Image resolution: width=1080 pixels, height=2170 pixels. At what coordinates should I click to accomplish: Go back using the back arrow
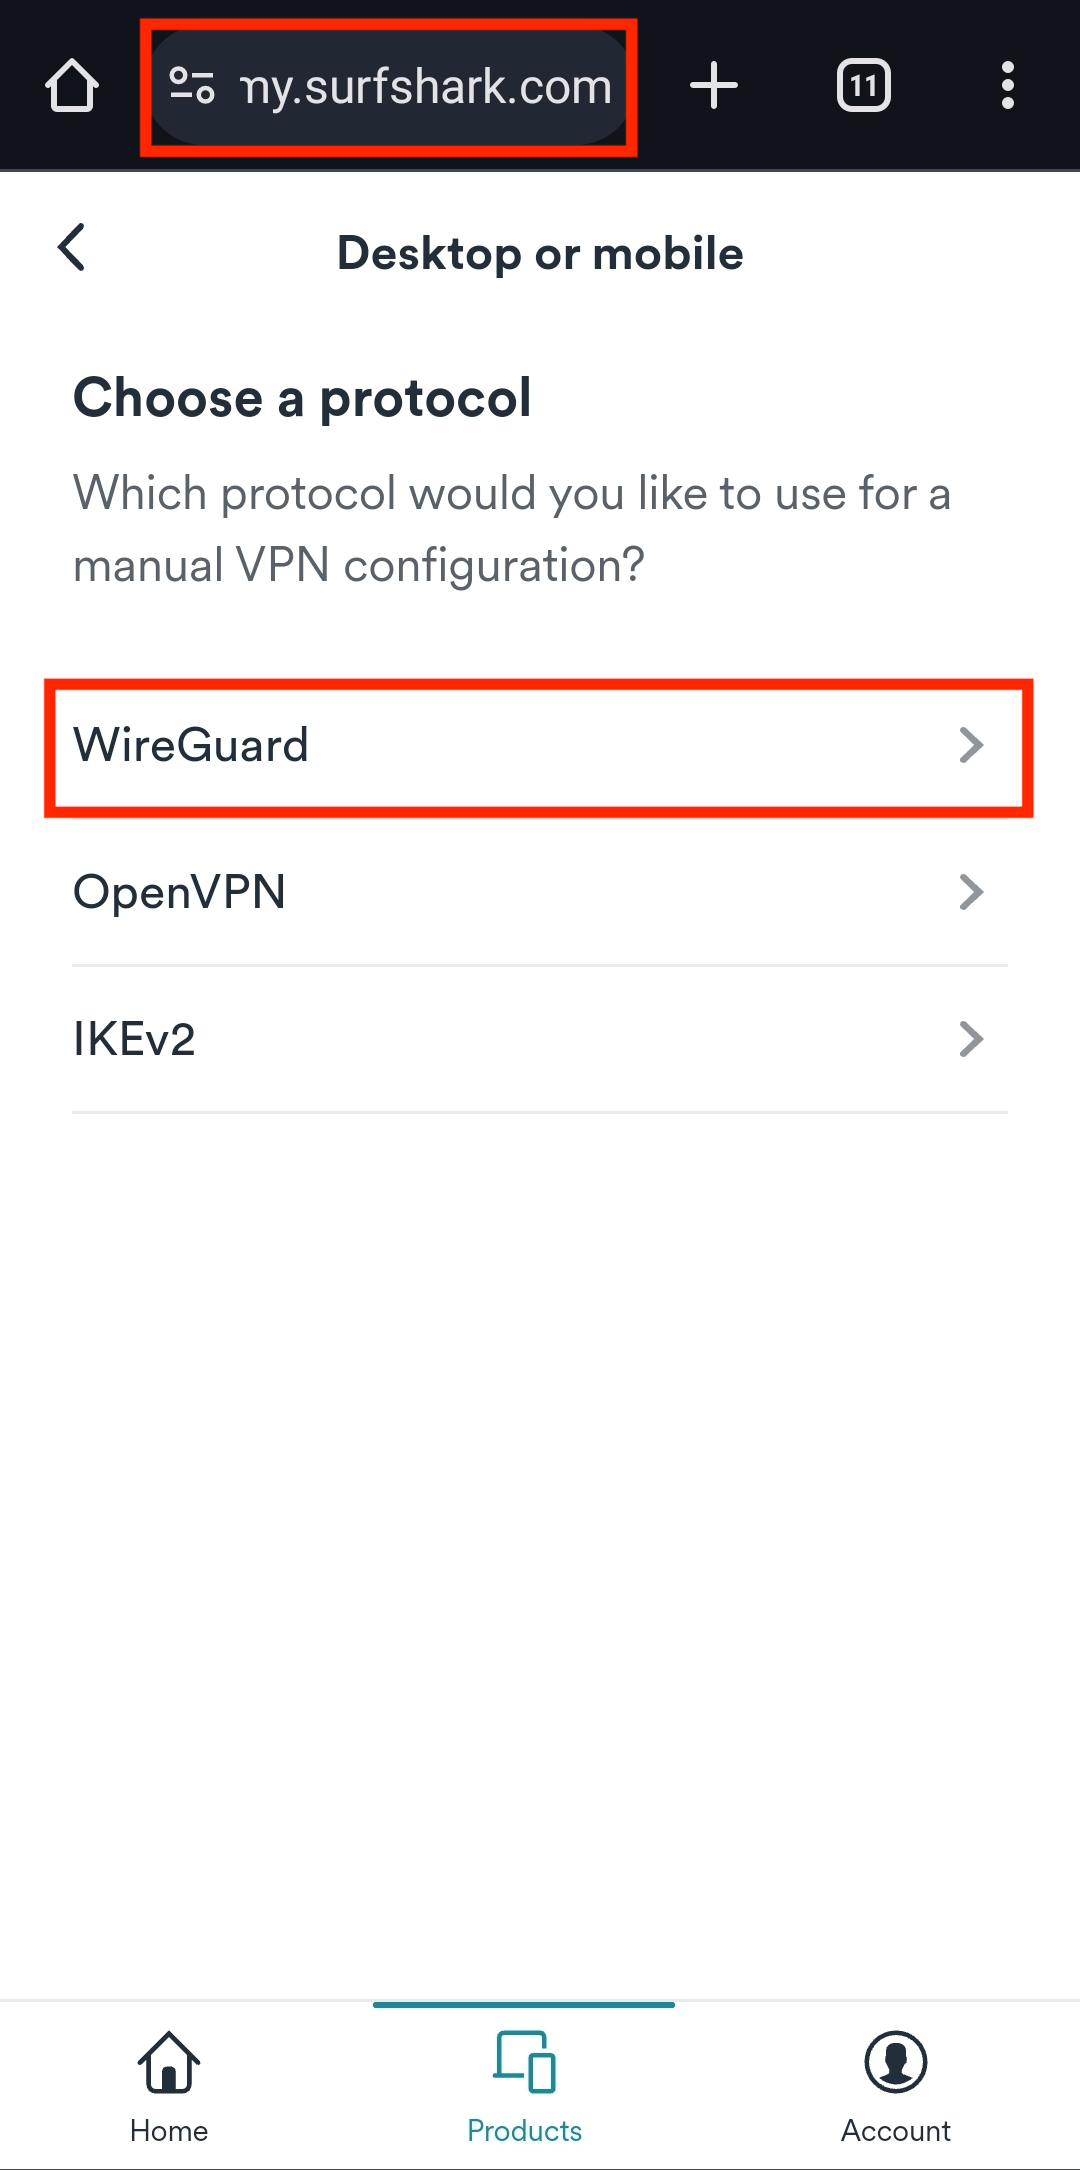(x=72, y=247)
